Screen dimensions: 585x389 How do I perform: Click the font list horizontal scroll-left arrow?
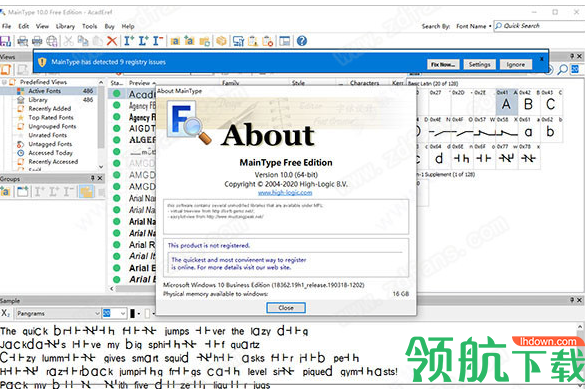[112, 289]
